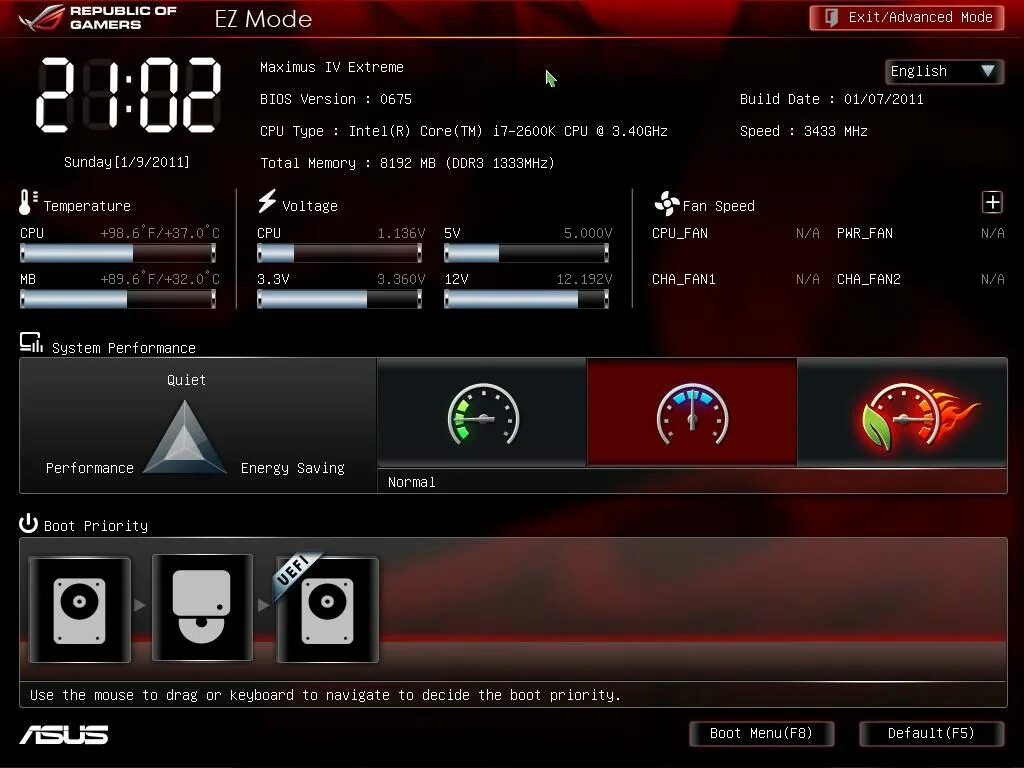The image size is (1024, 768).
Task: Click the Default(F5) button
Action: click(931, 733)
